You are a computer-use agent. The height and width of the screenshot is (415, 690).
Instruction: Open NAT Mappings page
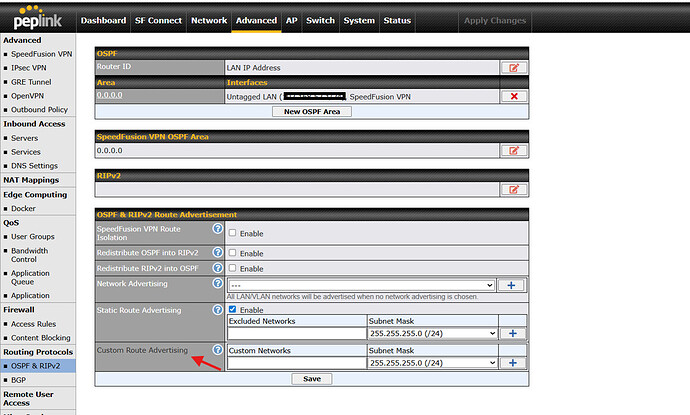[x=31, y=180]
